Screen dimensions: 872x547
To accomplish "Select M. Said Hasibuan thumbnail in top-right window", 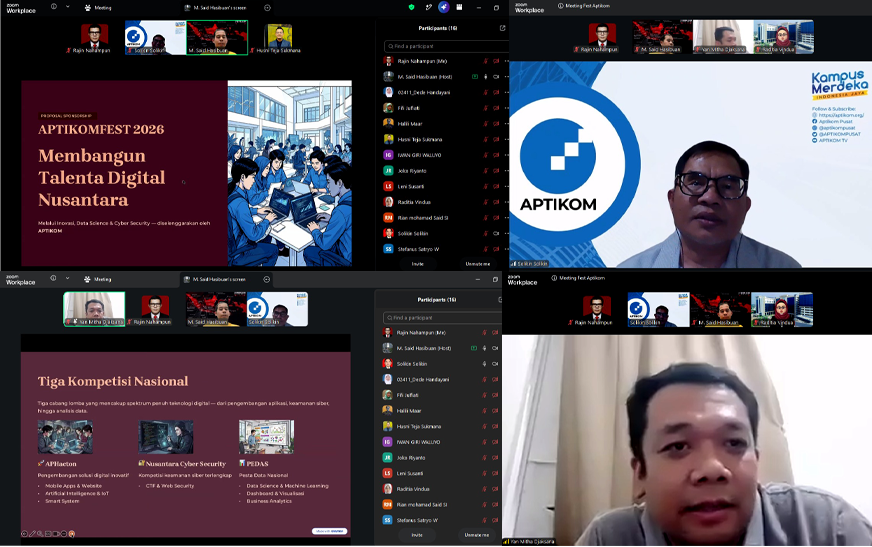I will click(662, 37).
